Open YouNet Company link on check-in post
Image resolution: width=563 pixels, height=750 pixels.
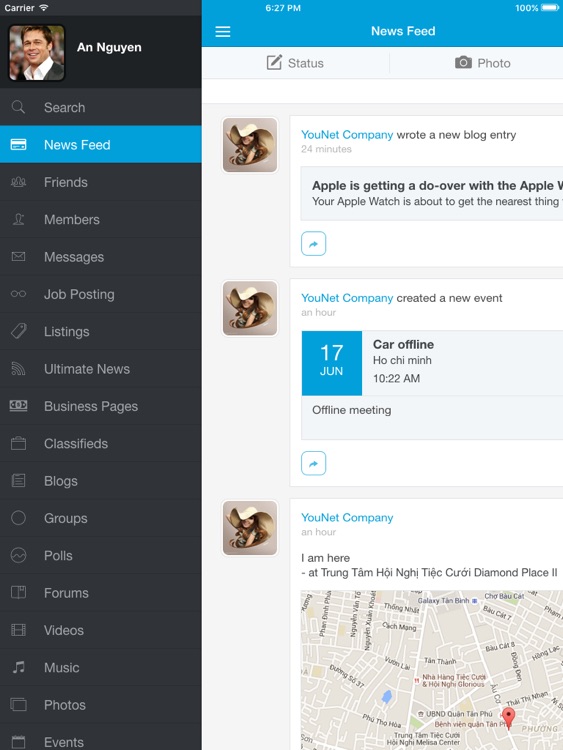click(x=347, y=518)
